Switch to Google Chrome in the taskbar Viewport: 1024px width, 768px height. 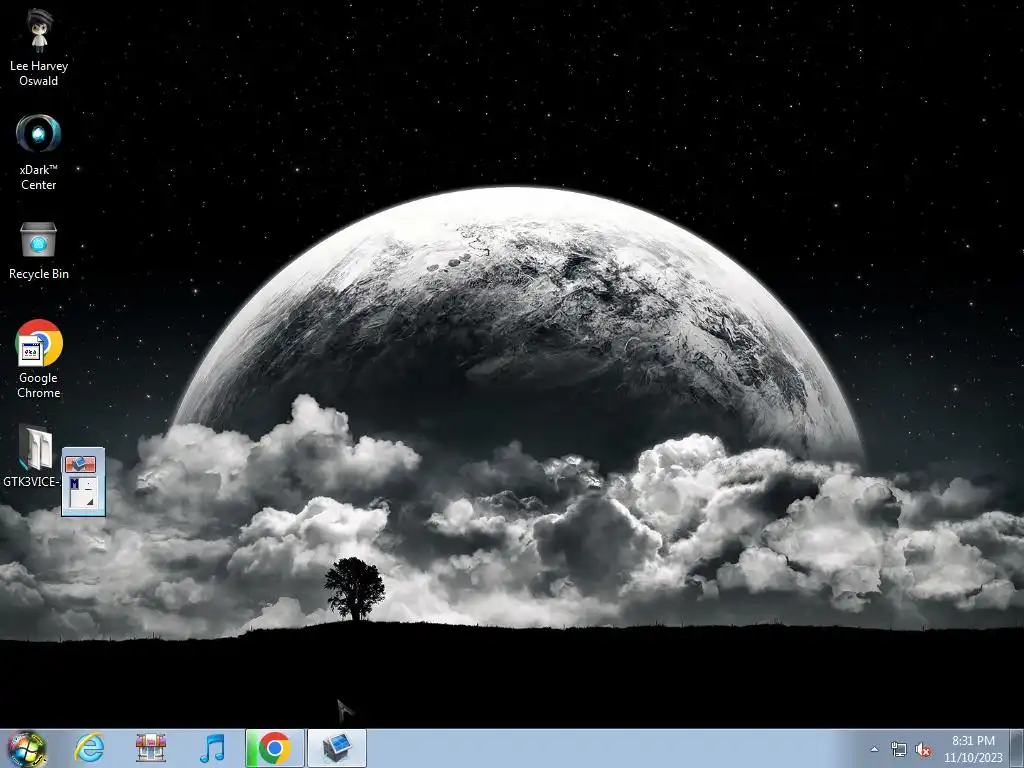tap(275, 748)
